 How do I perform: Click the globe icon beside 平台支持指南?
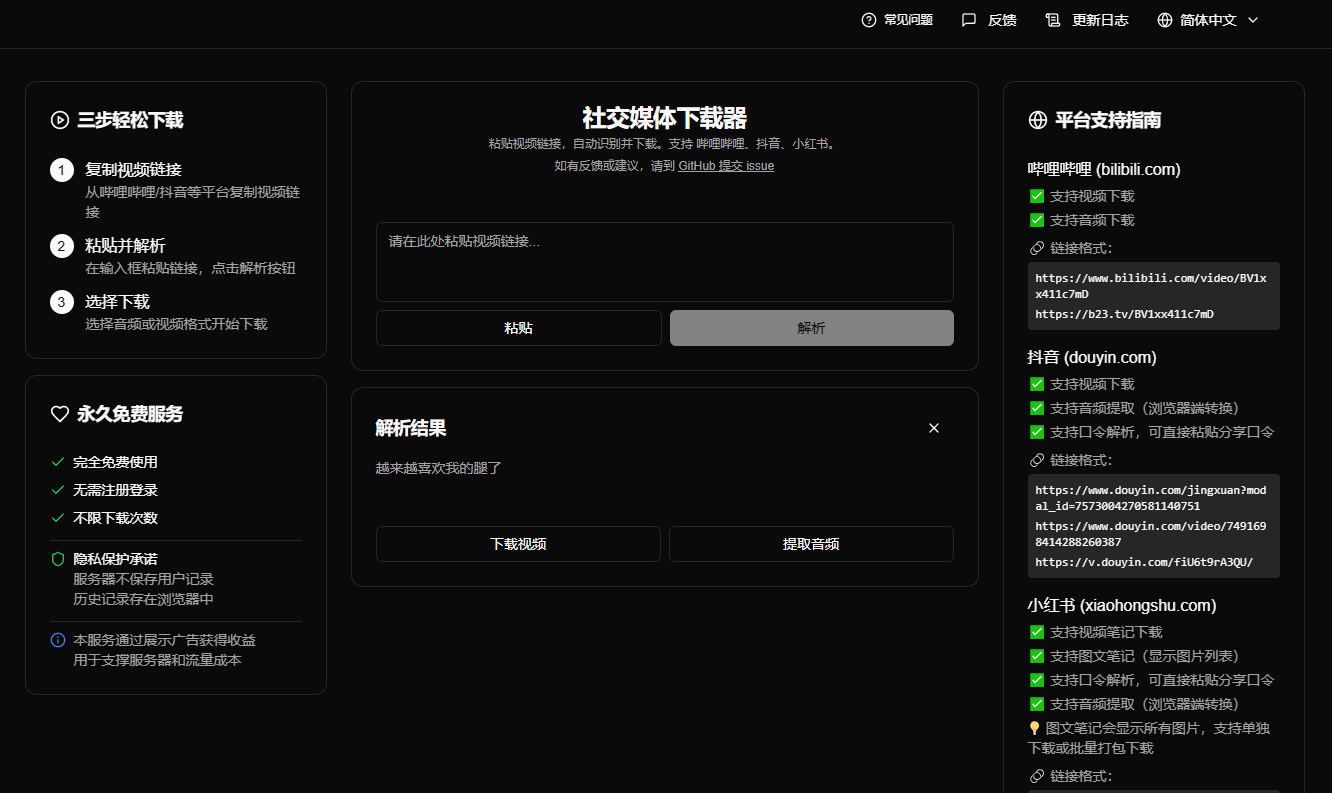tap(1037, 120)
